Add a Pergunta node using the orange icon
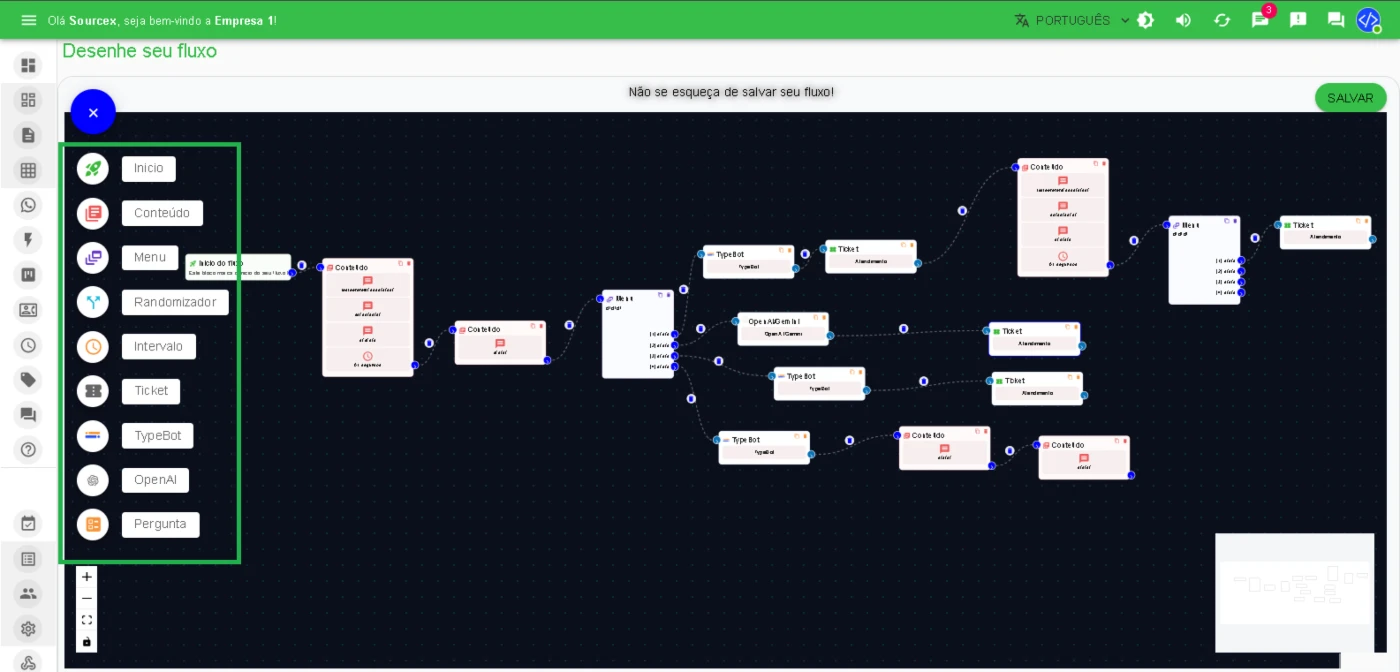This screenshot has width=1400, height=672. (93, 524)
